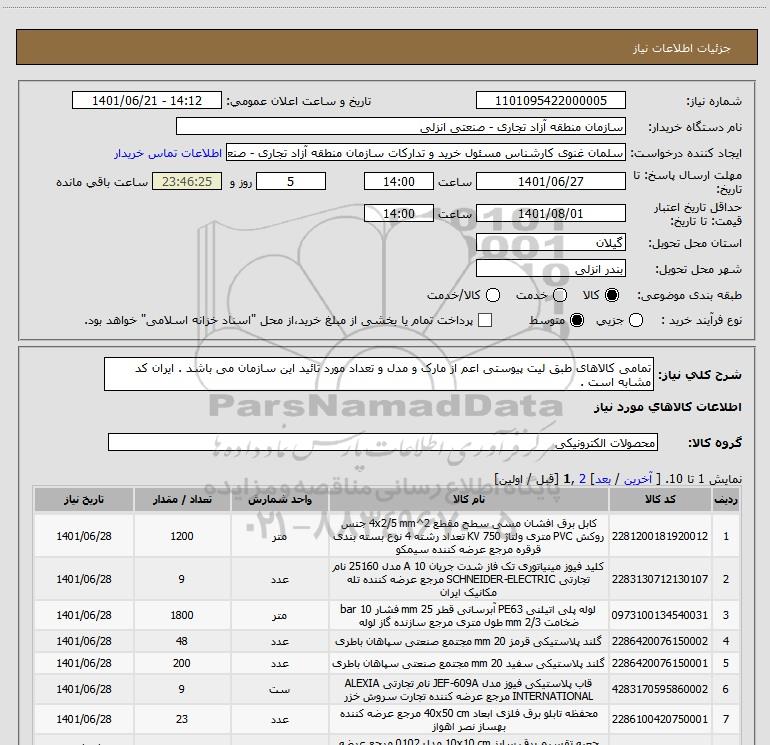Select product code 2286100420750001
The image size is (770, 745).
660,719
